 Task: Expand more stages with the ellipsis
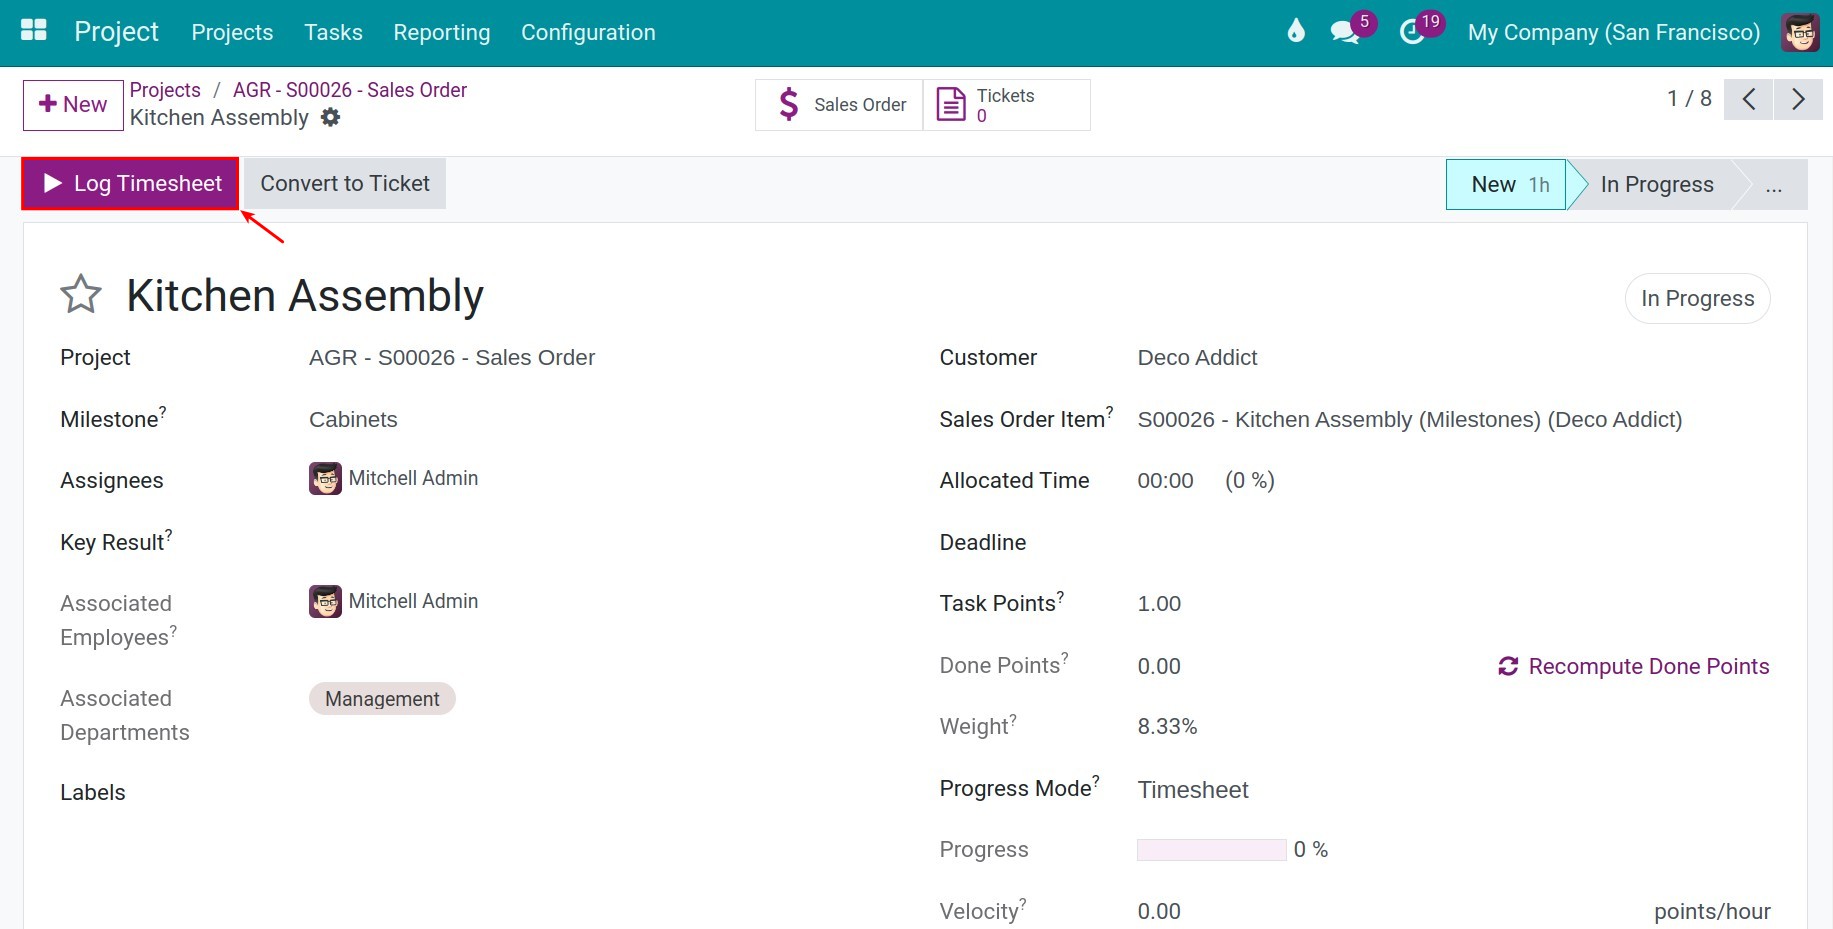(x=1774, y=185)
